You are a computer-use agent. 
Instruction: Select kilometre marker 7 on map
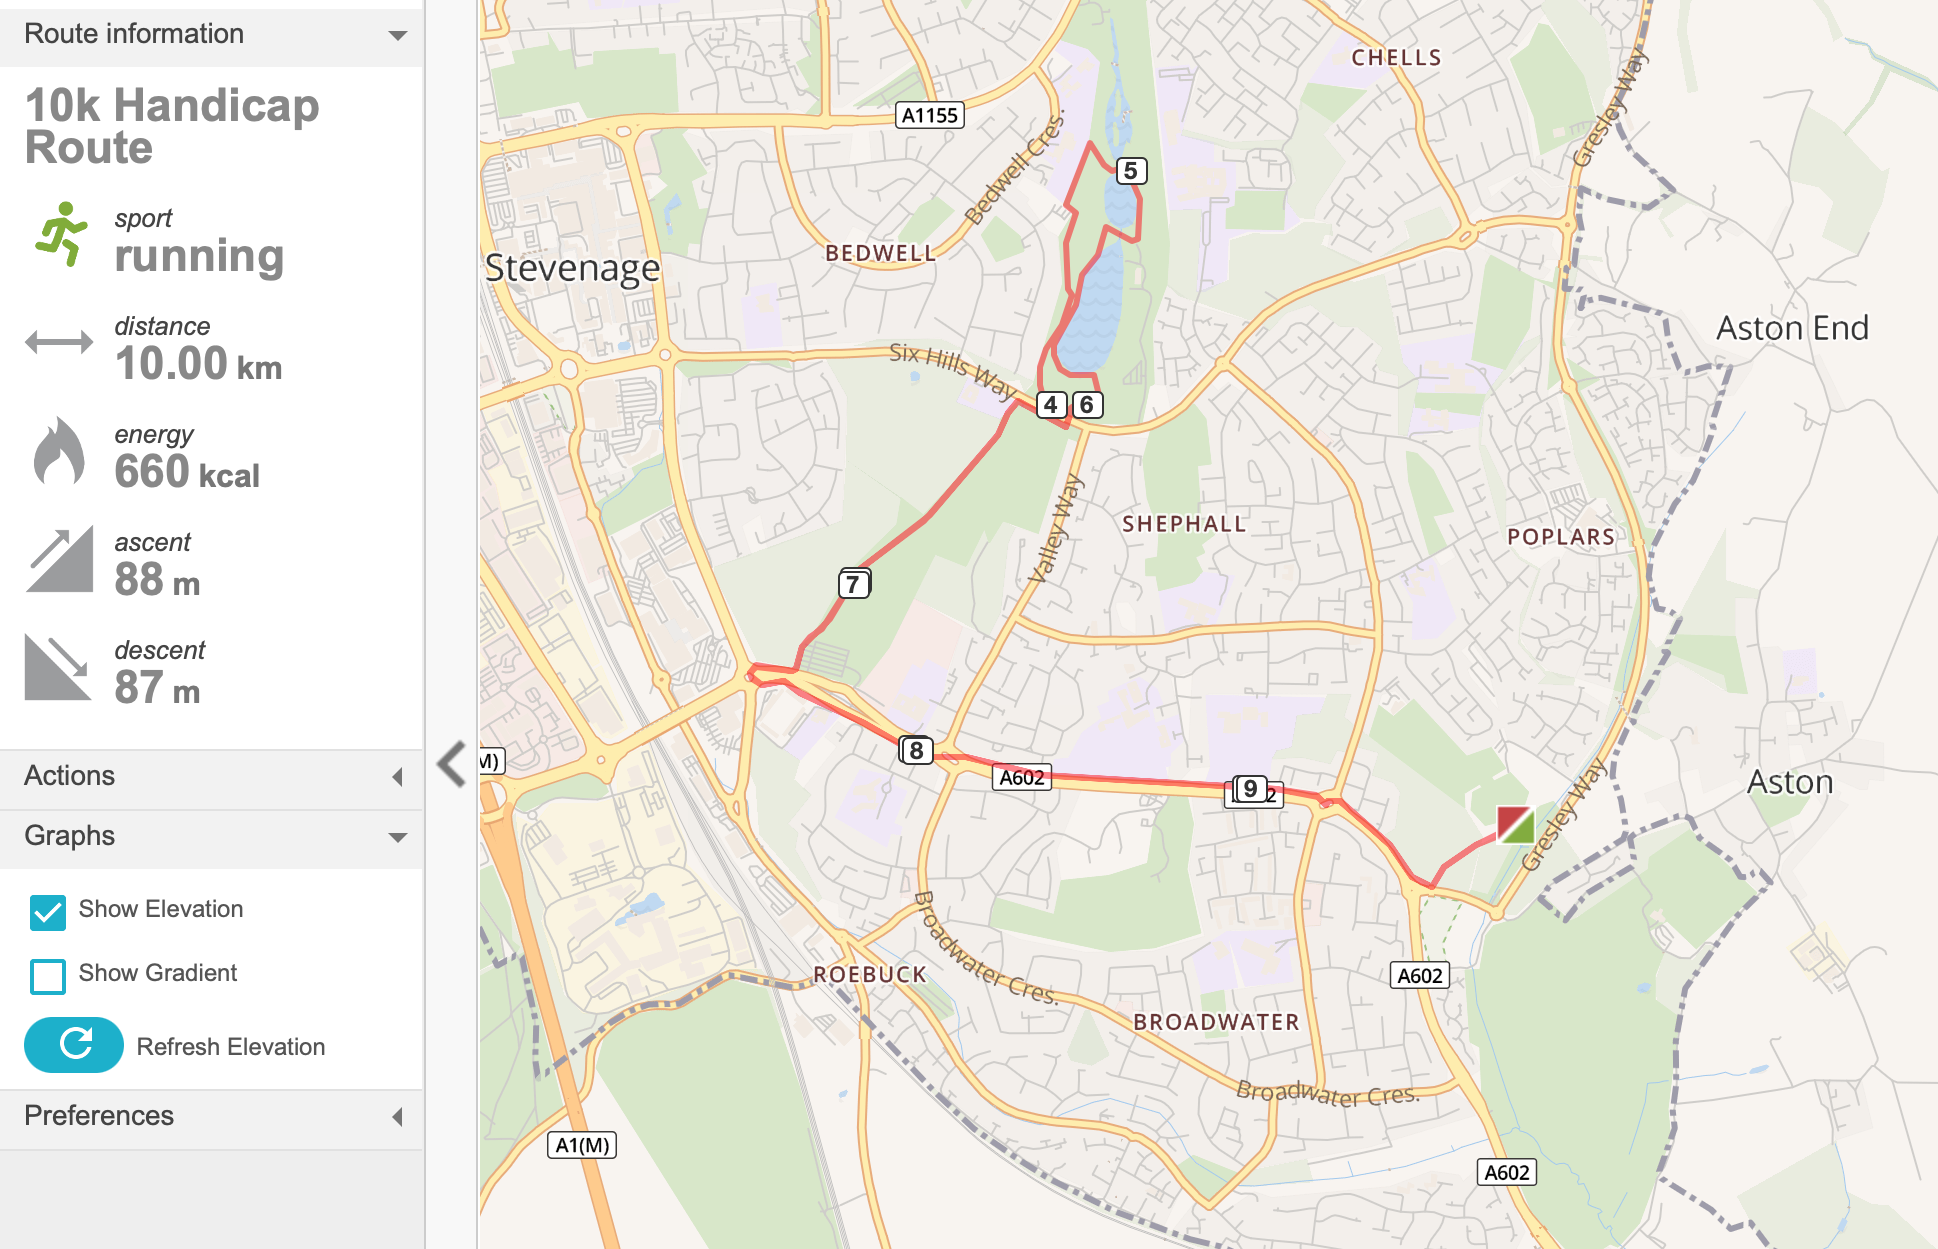pos(853,584)
